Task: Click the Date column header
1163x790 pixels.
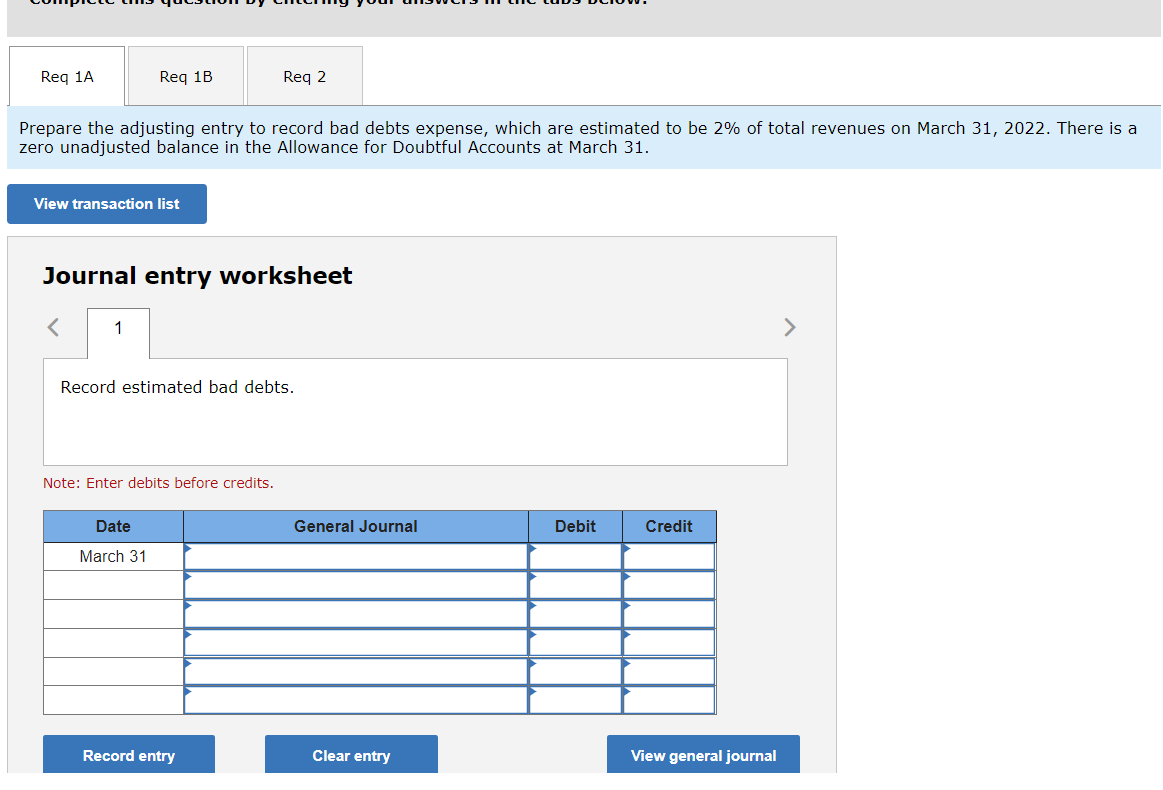Action: [x=113, y=527]
